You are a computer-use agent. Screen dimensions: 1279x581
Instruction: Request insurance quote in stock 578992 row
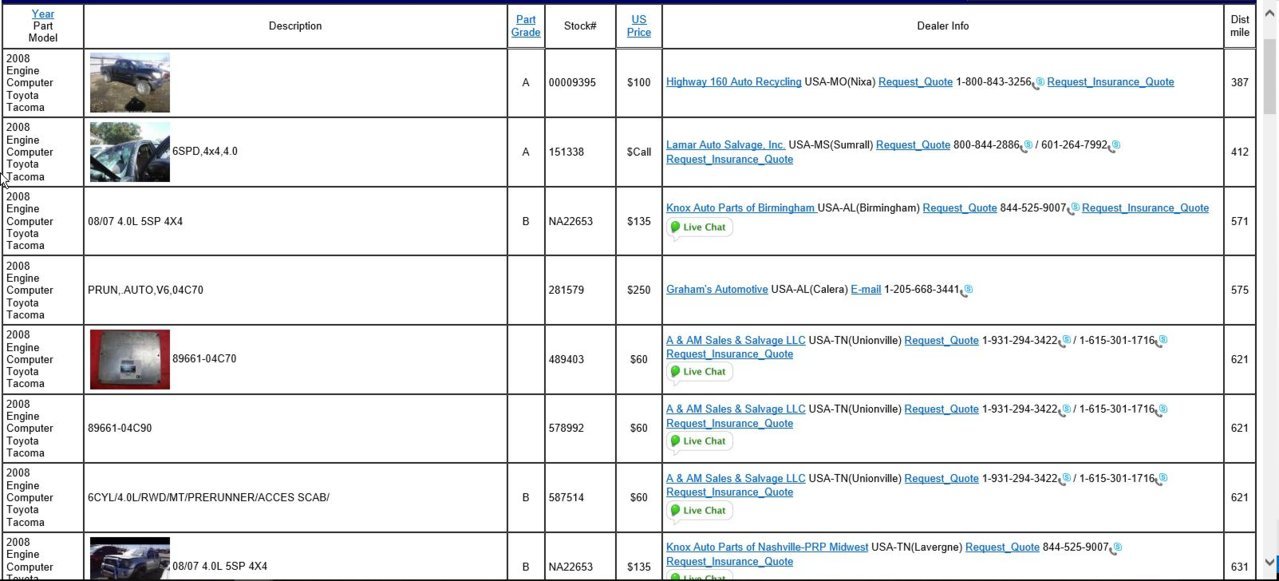click(x=729, y=423)
